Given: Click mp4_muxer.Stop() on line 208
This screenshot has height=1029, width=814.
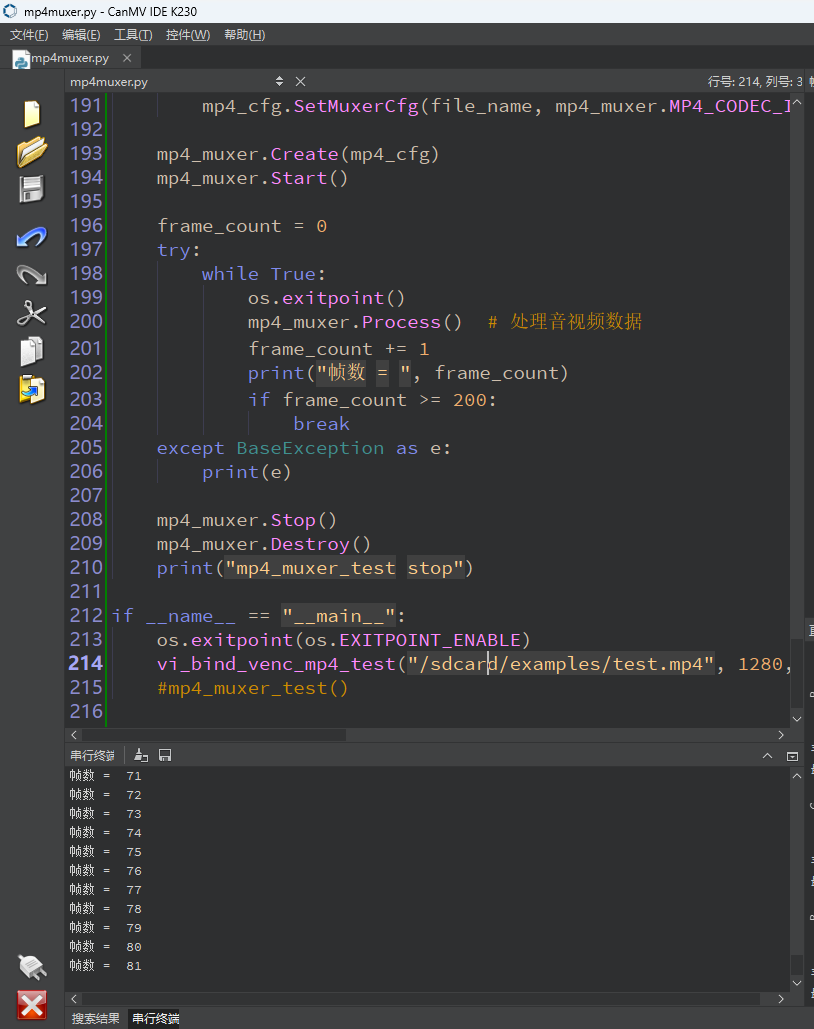Looking at the screenshot, I should 246,520.
